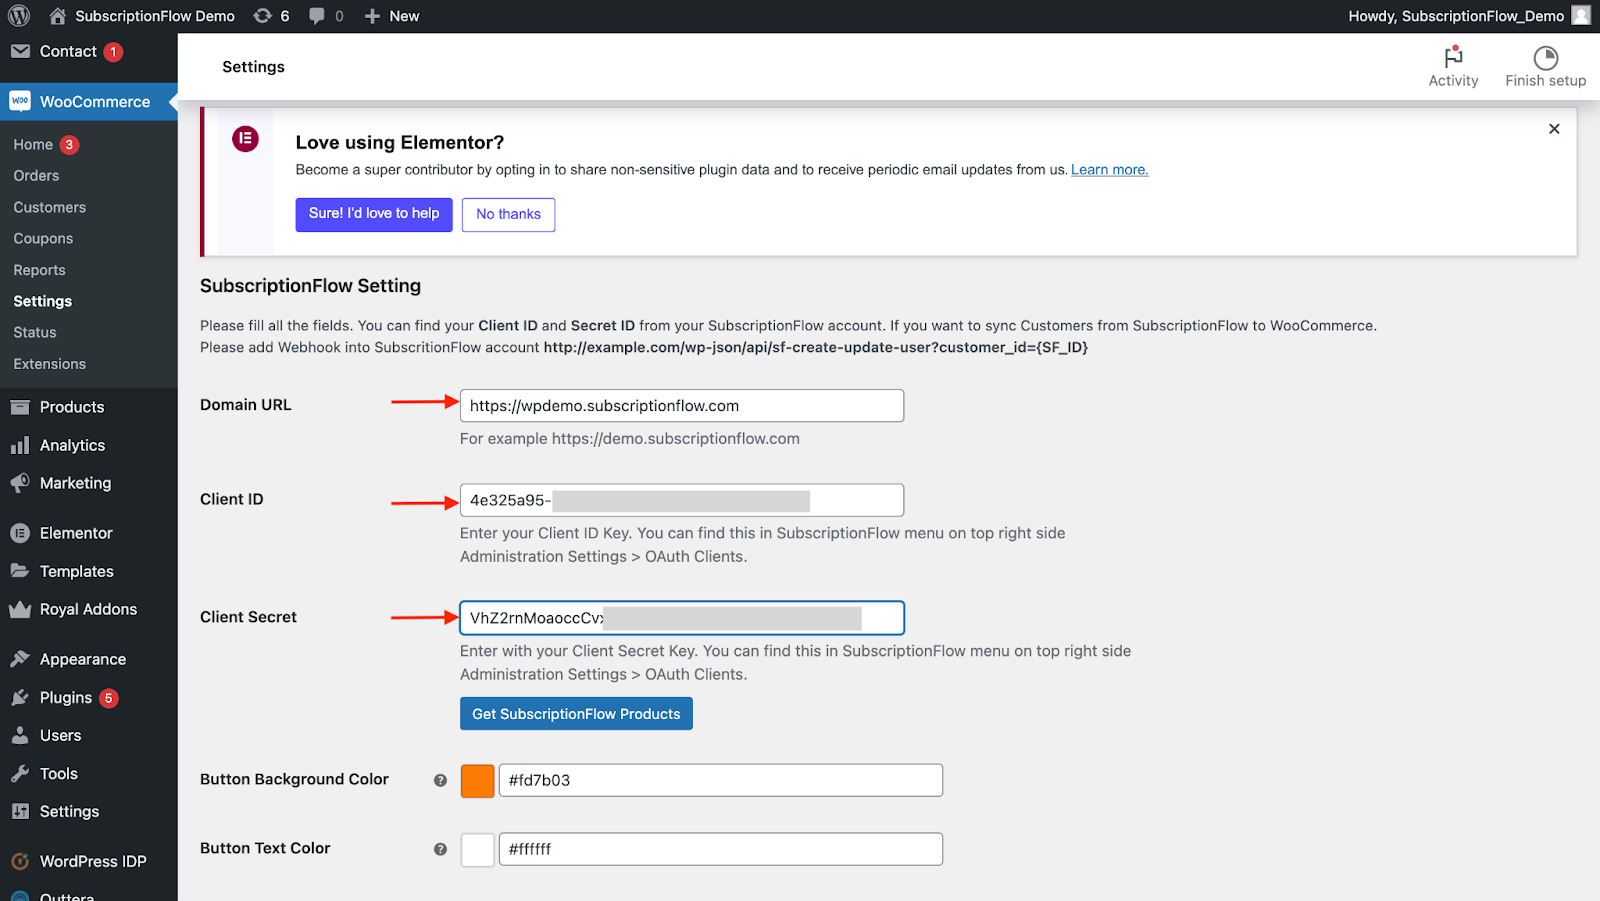Open pending updates showing 6

click(x=271, y=16)
